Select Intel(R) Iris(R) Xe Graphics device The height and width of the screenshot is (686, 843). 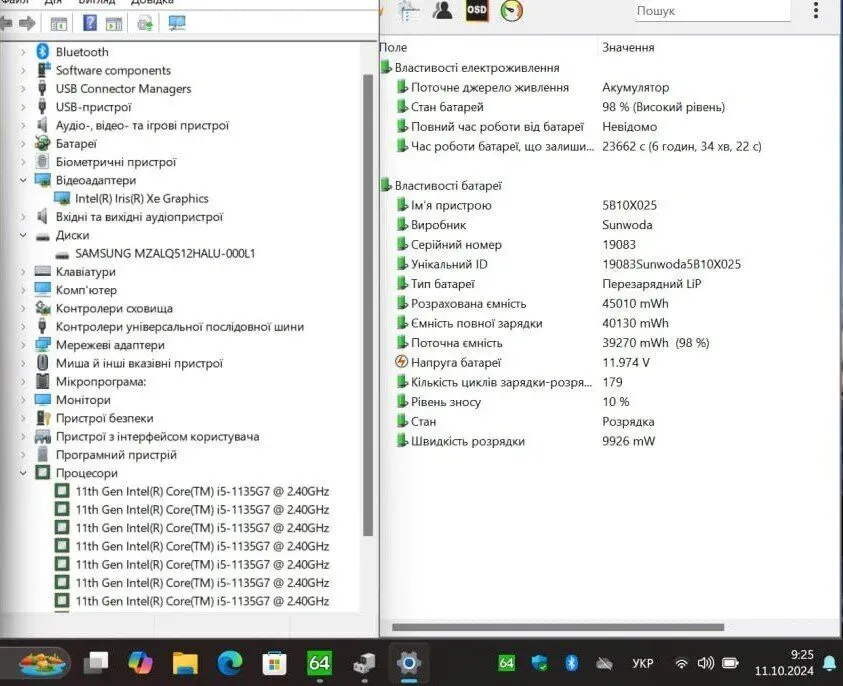click(141, 198)
